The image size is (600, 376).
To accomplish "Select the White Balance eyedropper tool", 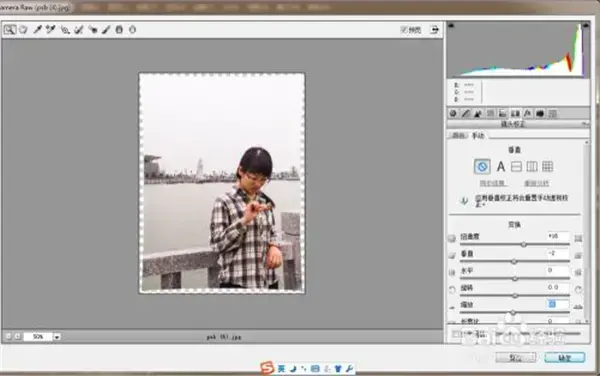I will pos(38,29).
